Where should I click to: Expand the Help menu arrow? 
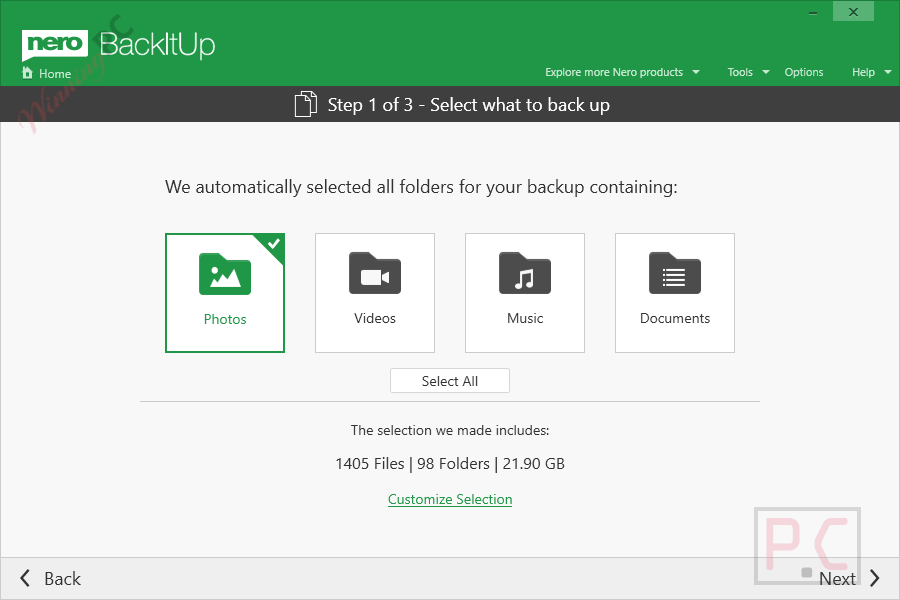coord(888,72)
